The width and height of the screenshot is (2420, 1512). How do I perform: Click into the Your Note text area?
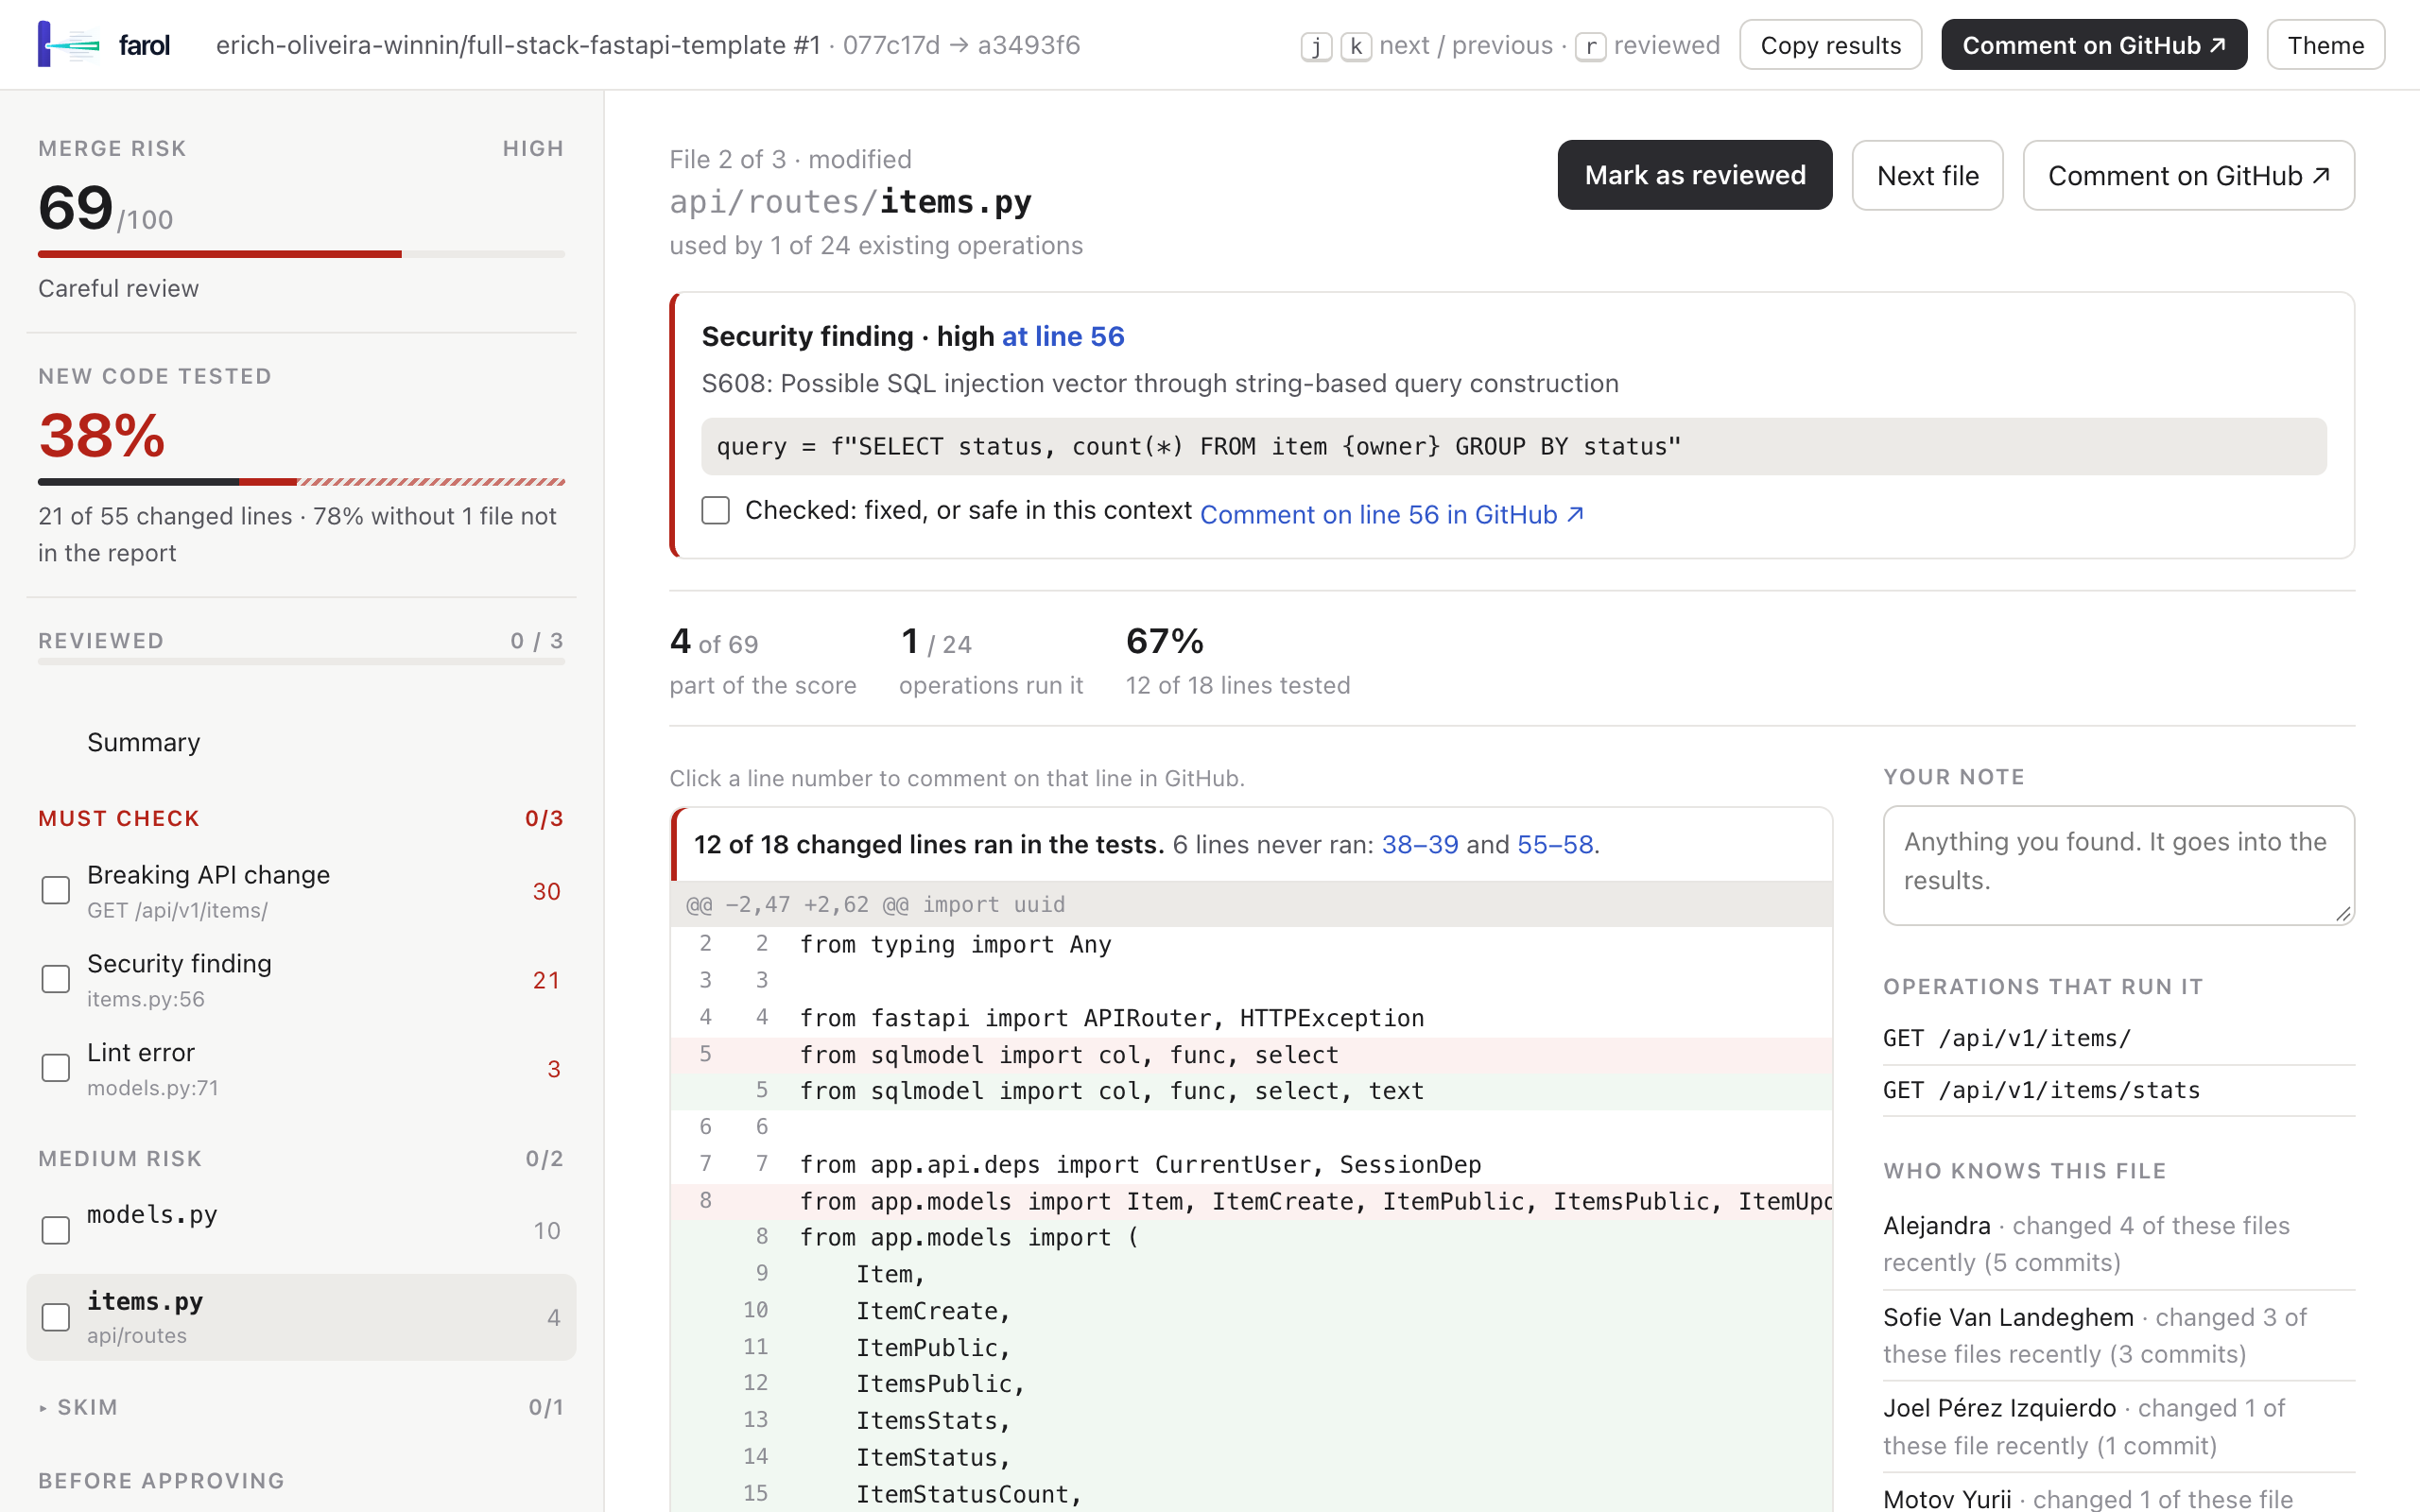click(2118, 865)
